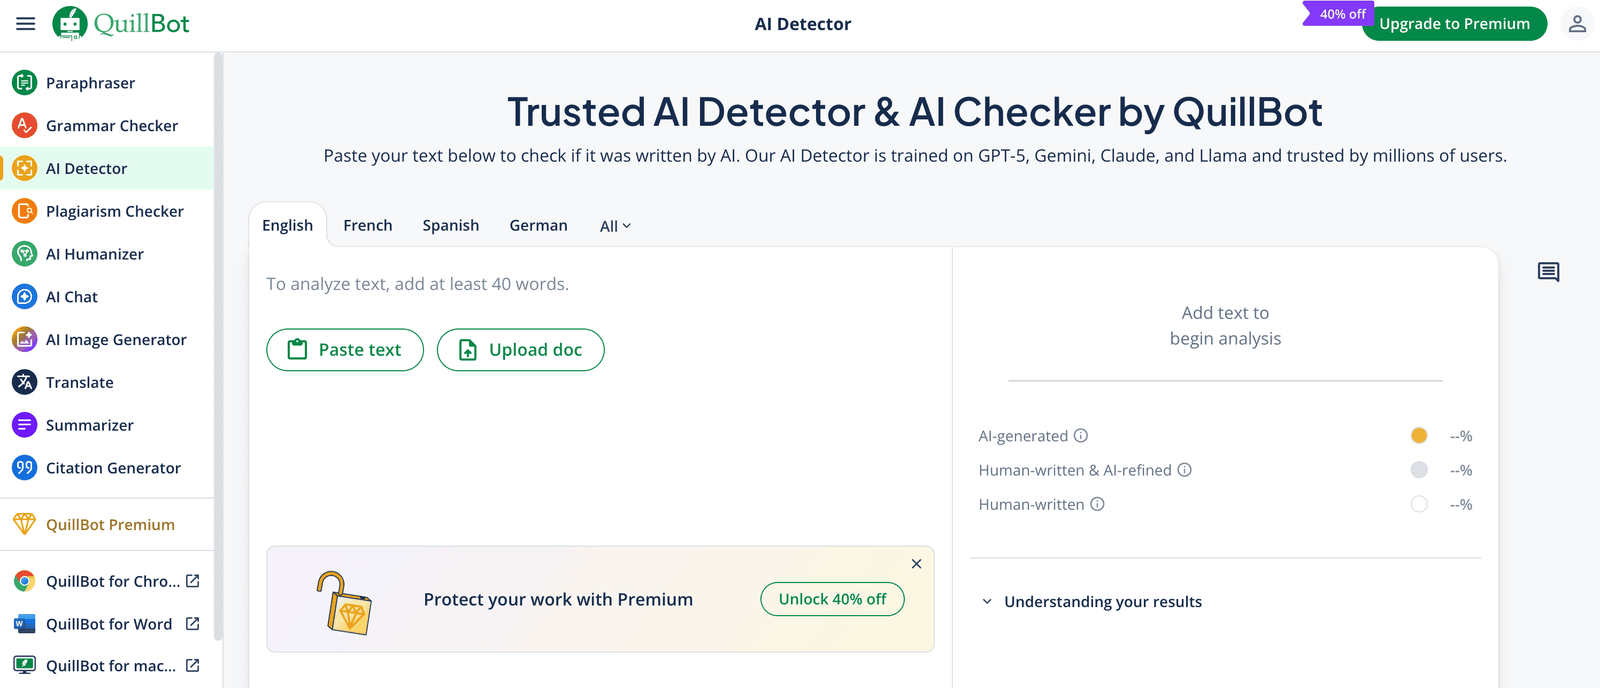
Task: Click the orange AI-generated color dot
Action: (1419, 435)
